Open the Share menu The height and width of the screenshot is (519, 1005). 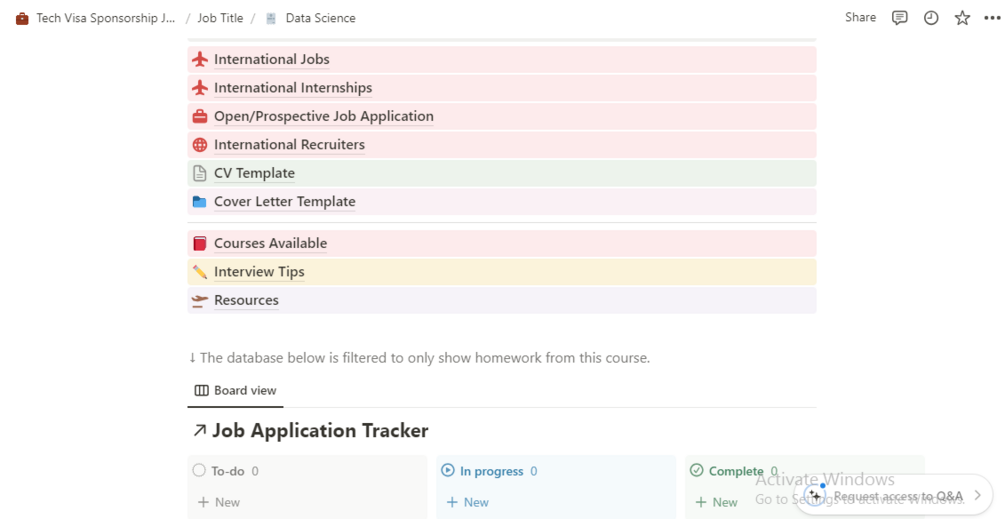coord(860,18)
